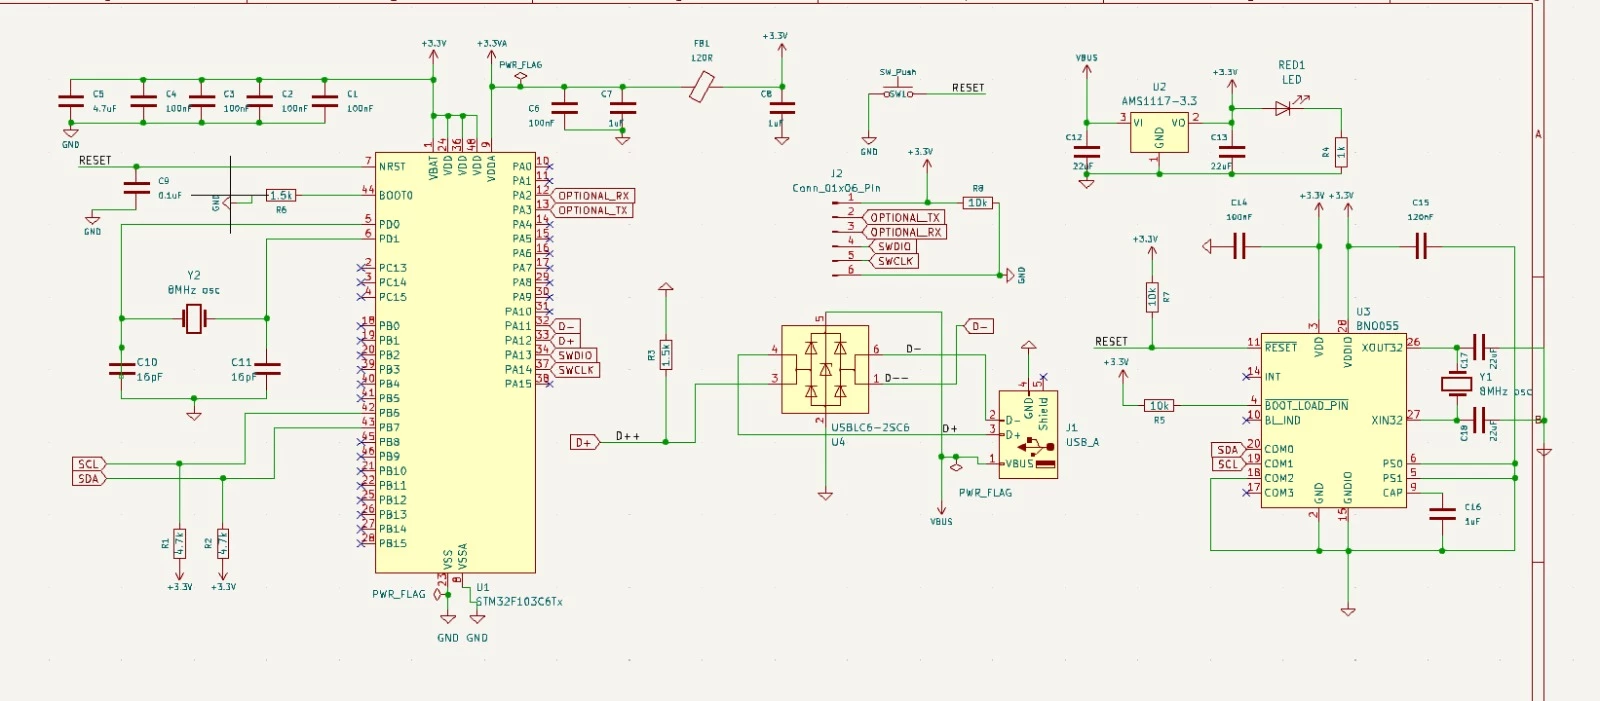This screenshot has height=701, width=1600.
Task: Click the D- global label above USB_A
Action: coord(977,326)
